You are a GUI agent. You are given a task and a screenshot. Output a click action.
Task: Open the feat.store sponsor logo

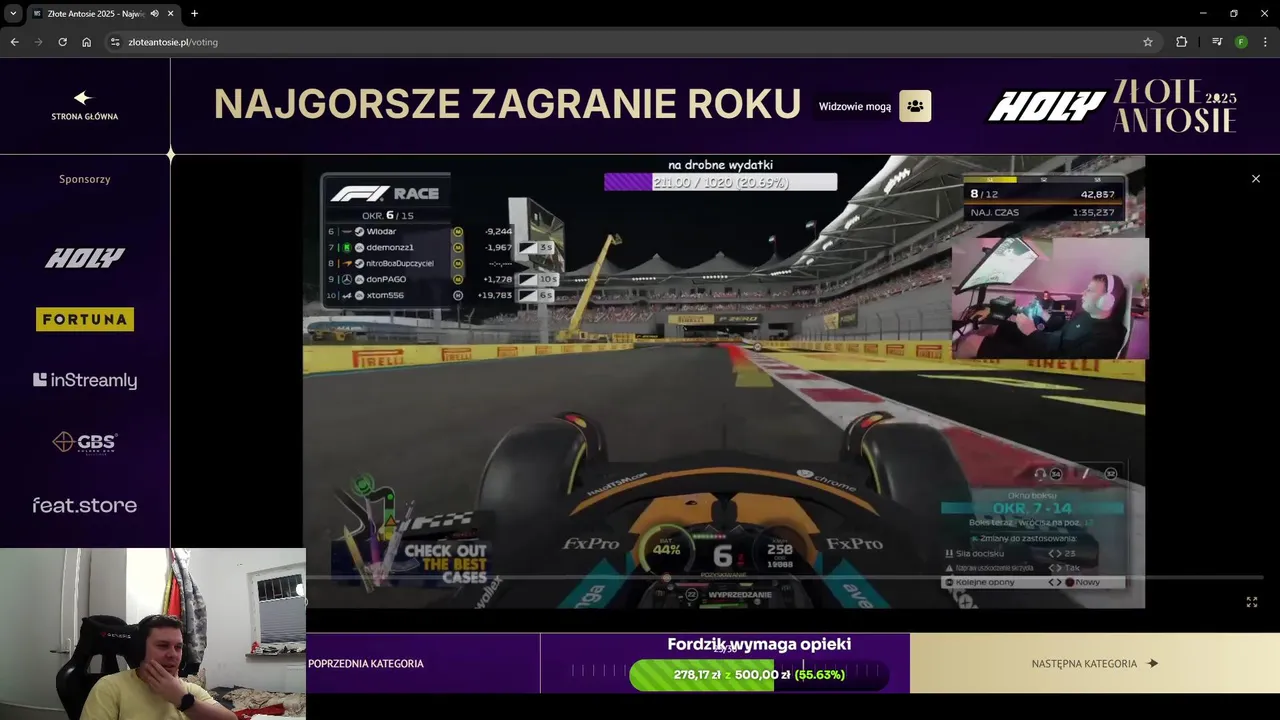pyautogui.click(x=84, y=505)
